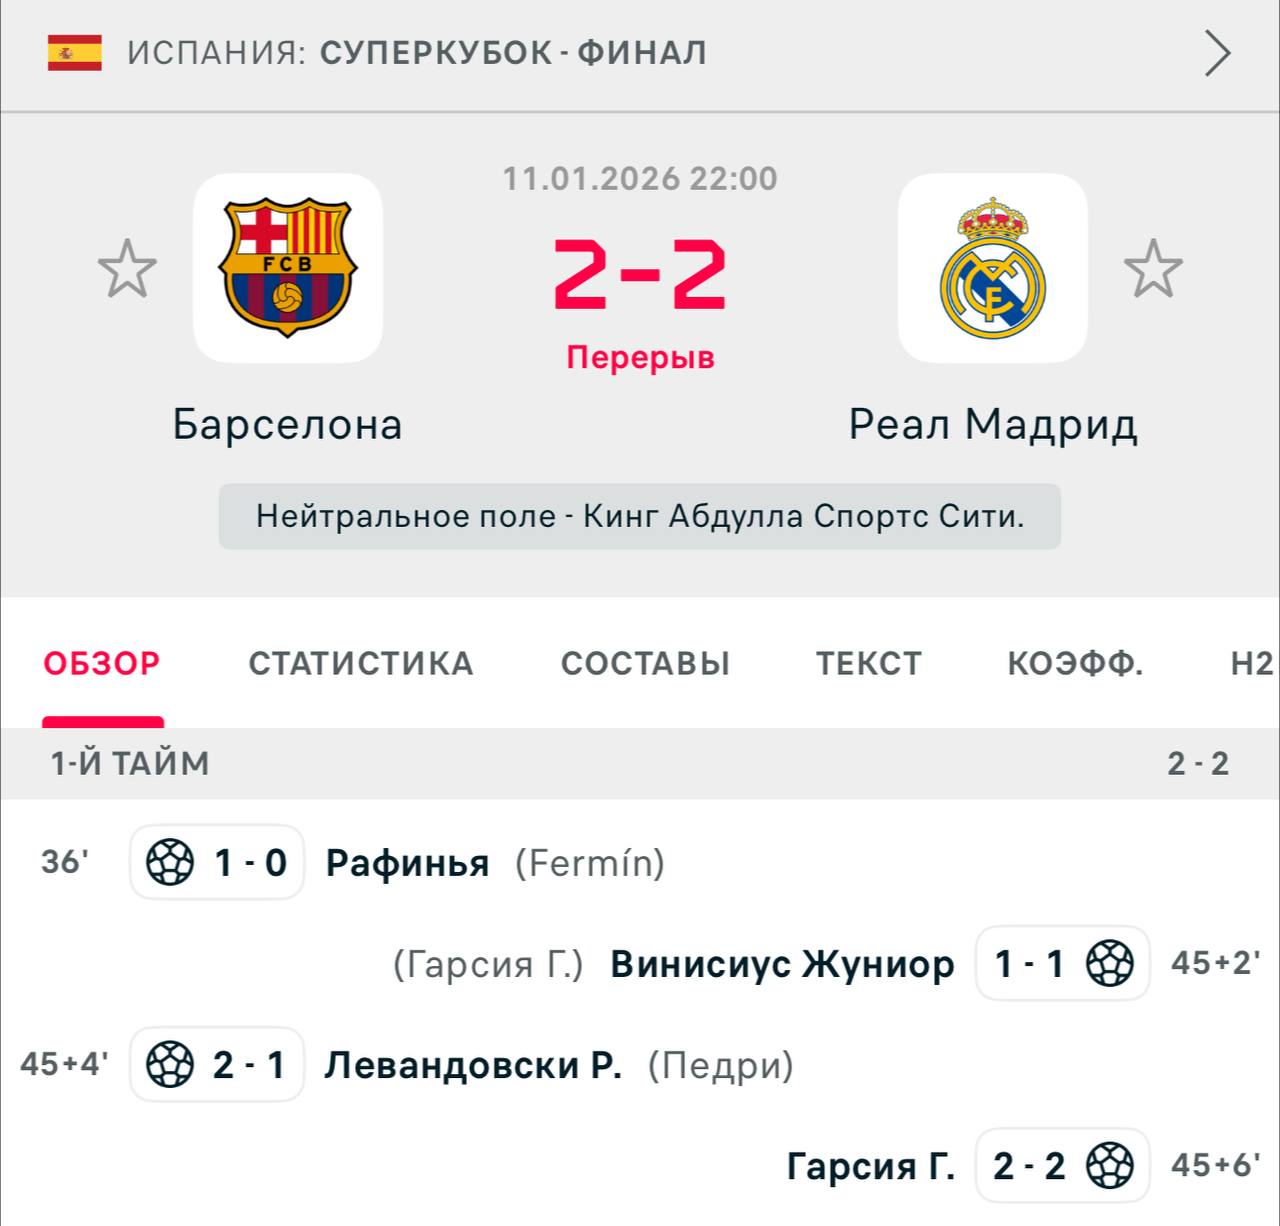Screen dimensions: 1280x1226
Task: Open the СУПЕРКУБОК - ФИНАЛ league link
Action: (513, 53)
